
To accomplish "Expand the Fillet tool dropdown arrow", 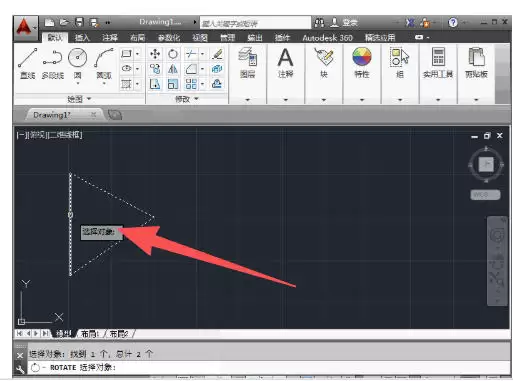I will 202,69.
